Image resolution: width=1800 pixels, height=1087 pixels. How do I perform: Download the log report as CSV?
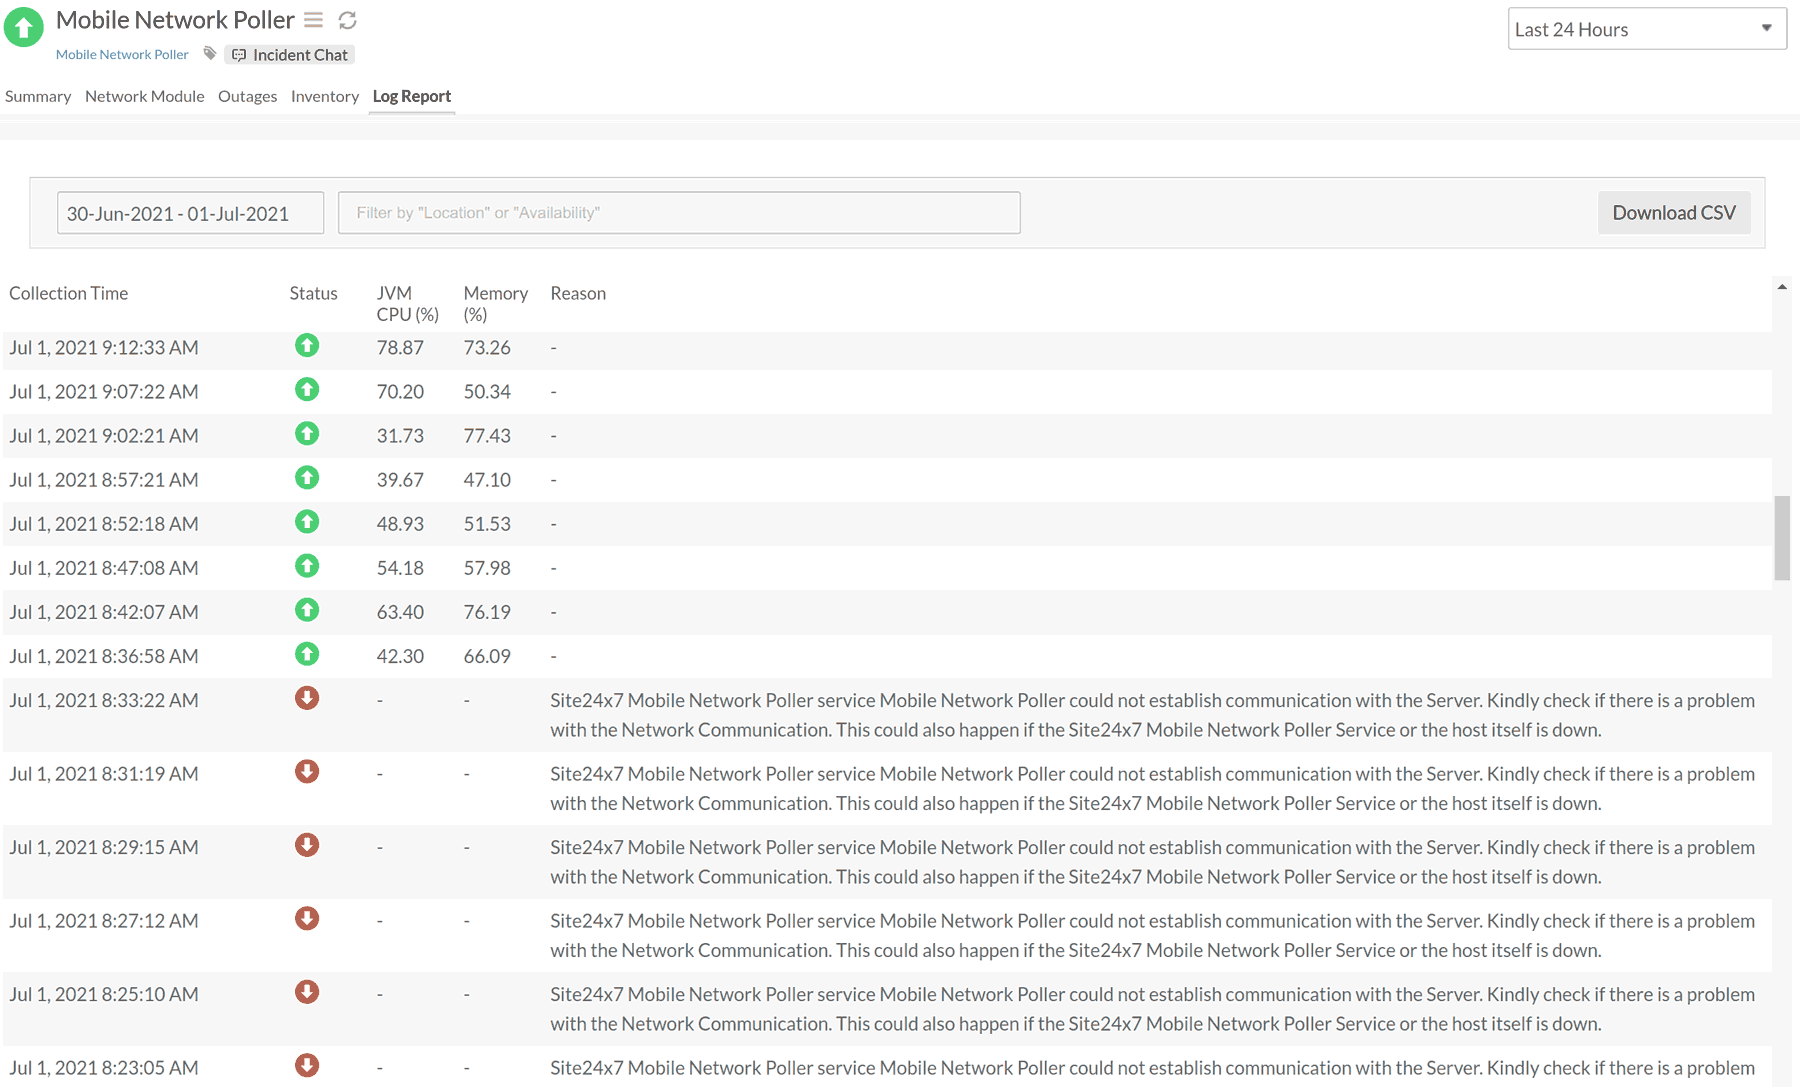[x=1673, y=213]
